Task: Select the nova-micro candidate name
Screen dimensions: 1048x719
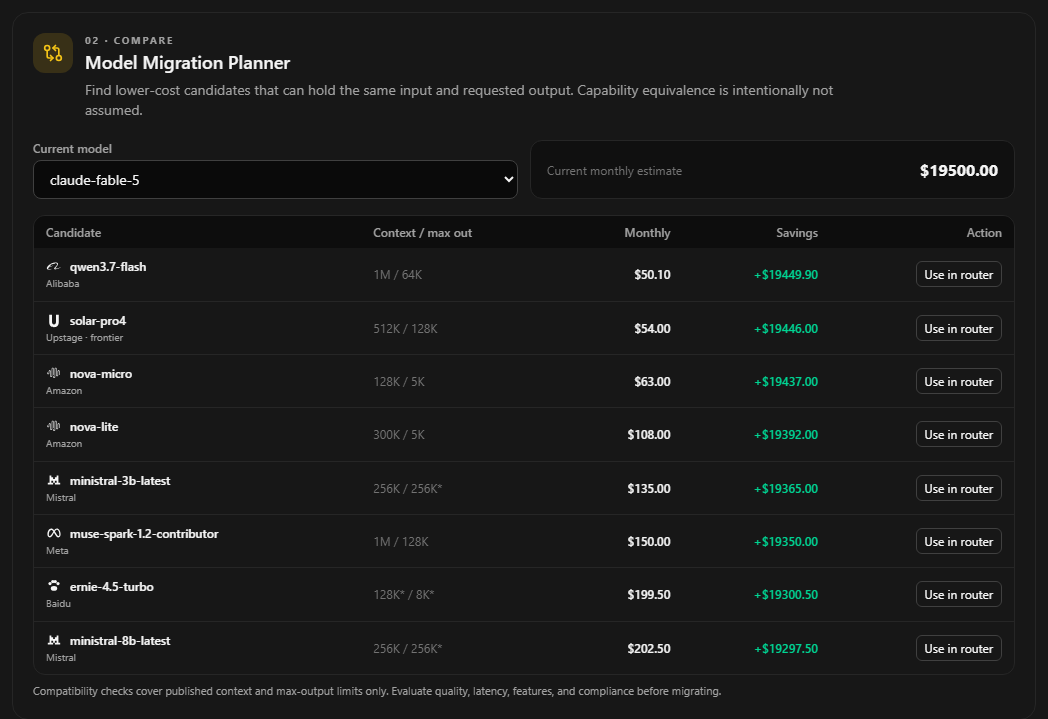Action: click(x=101, y=374)
